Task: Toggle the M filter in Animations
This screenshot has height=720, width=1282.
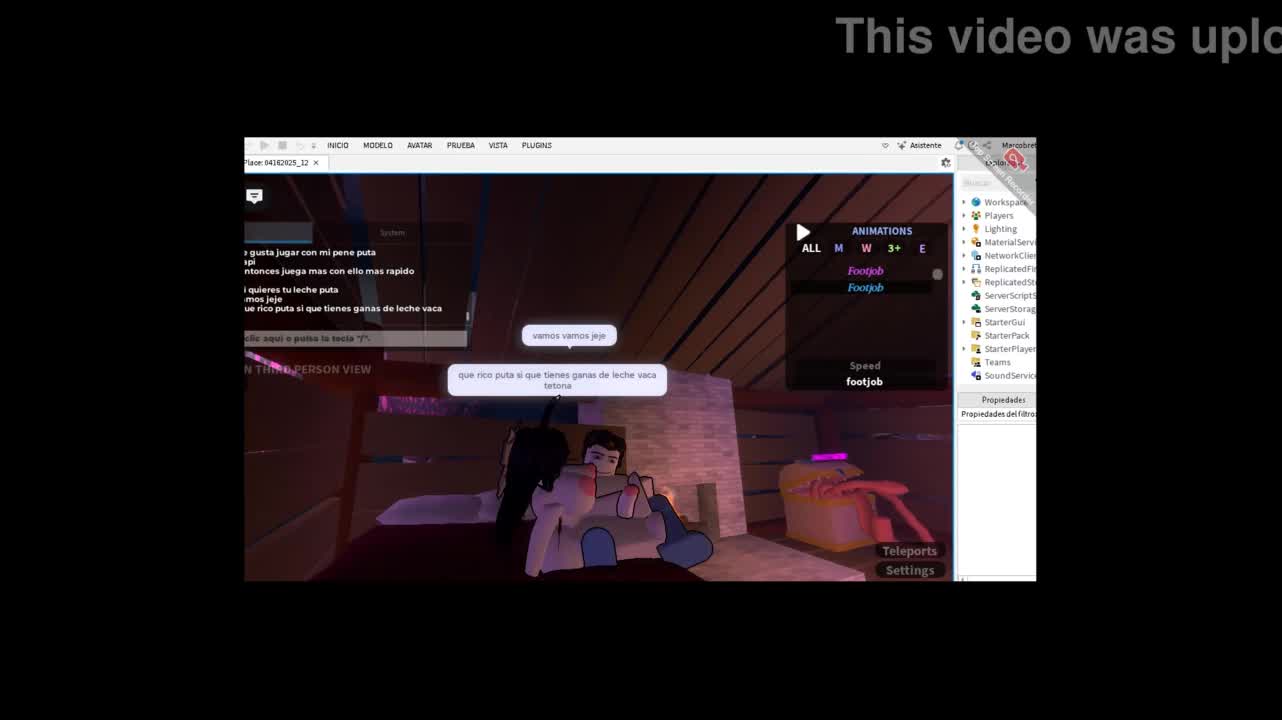Action: 839,248
